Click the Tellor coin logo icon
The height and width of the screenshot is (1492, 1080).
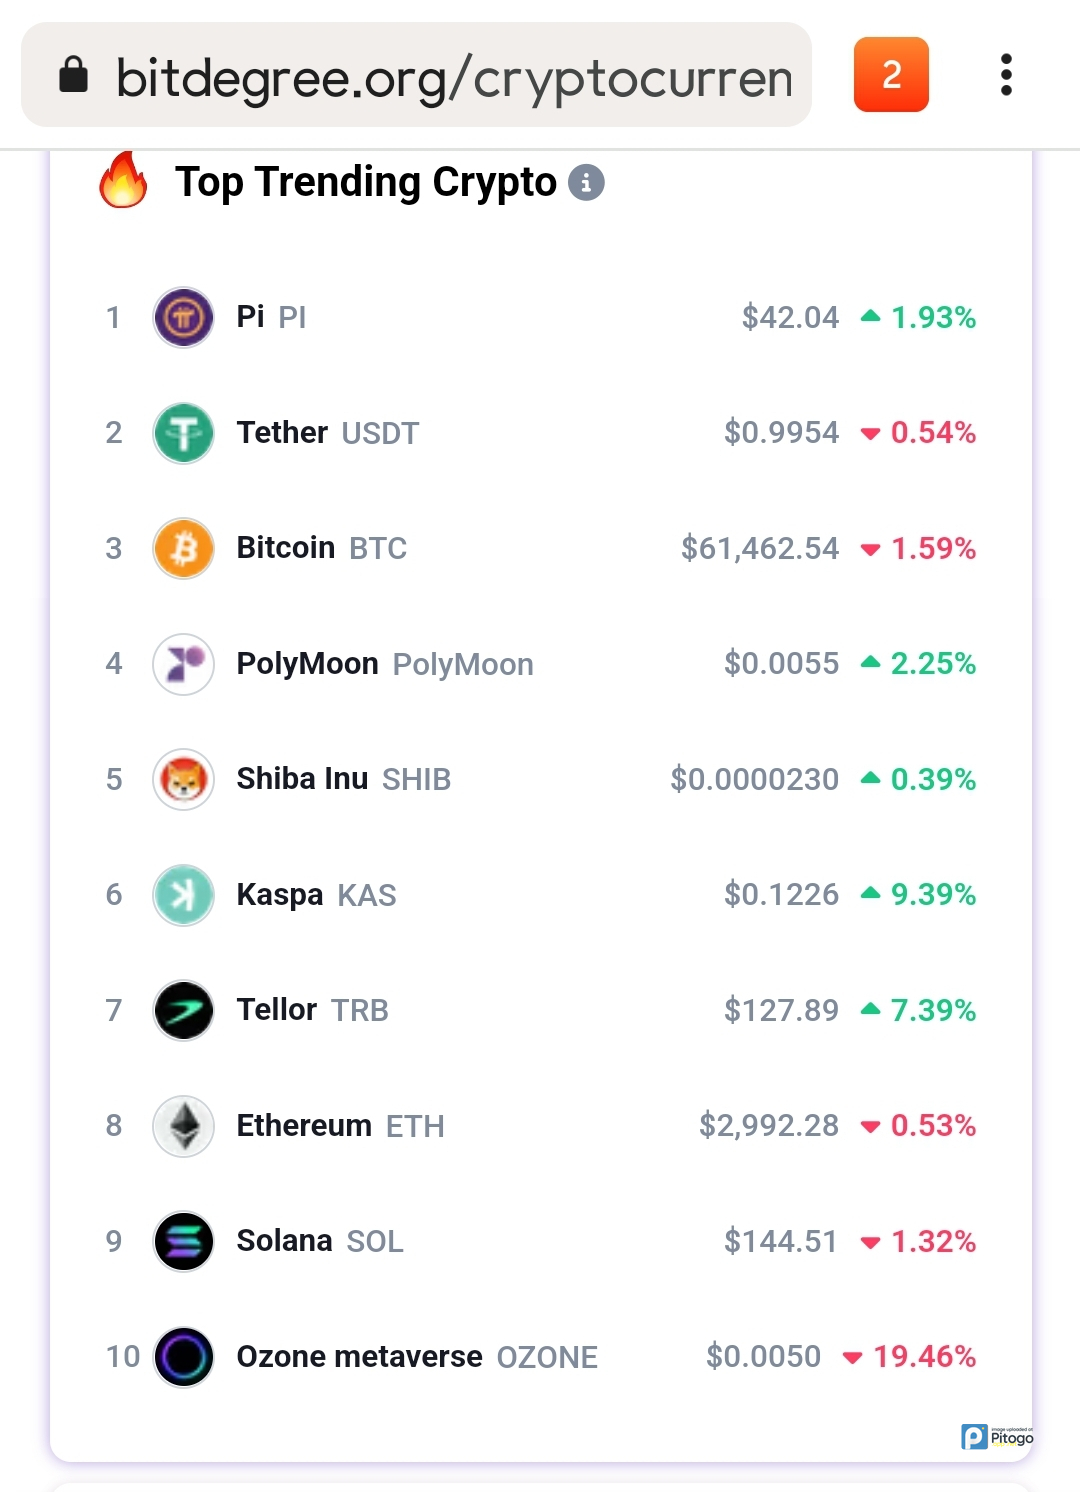coord(183,1010)
